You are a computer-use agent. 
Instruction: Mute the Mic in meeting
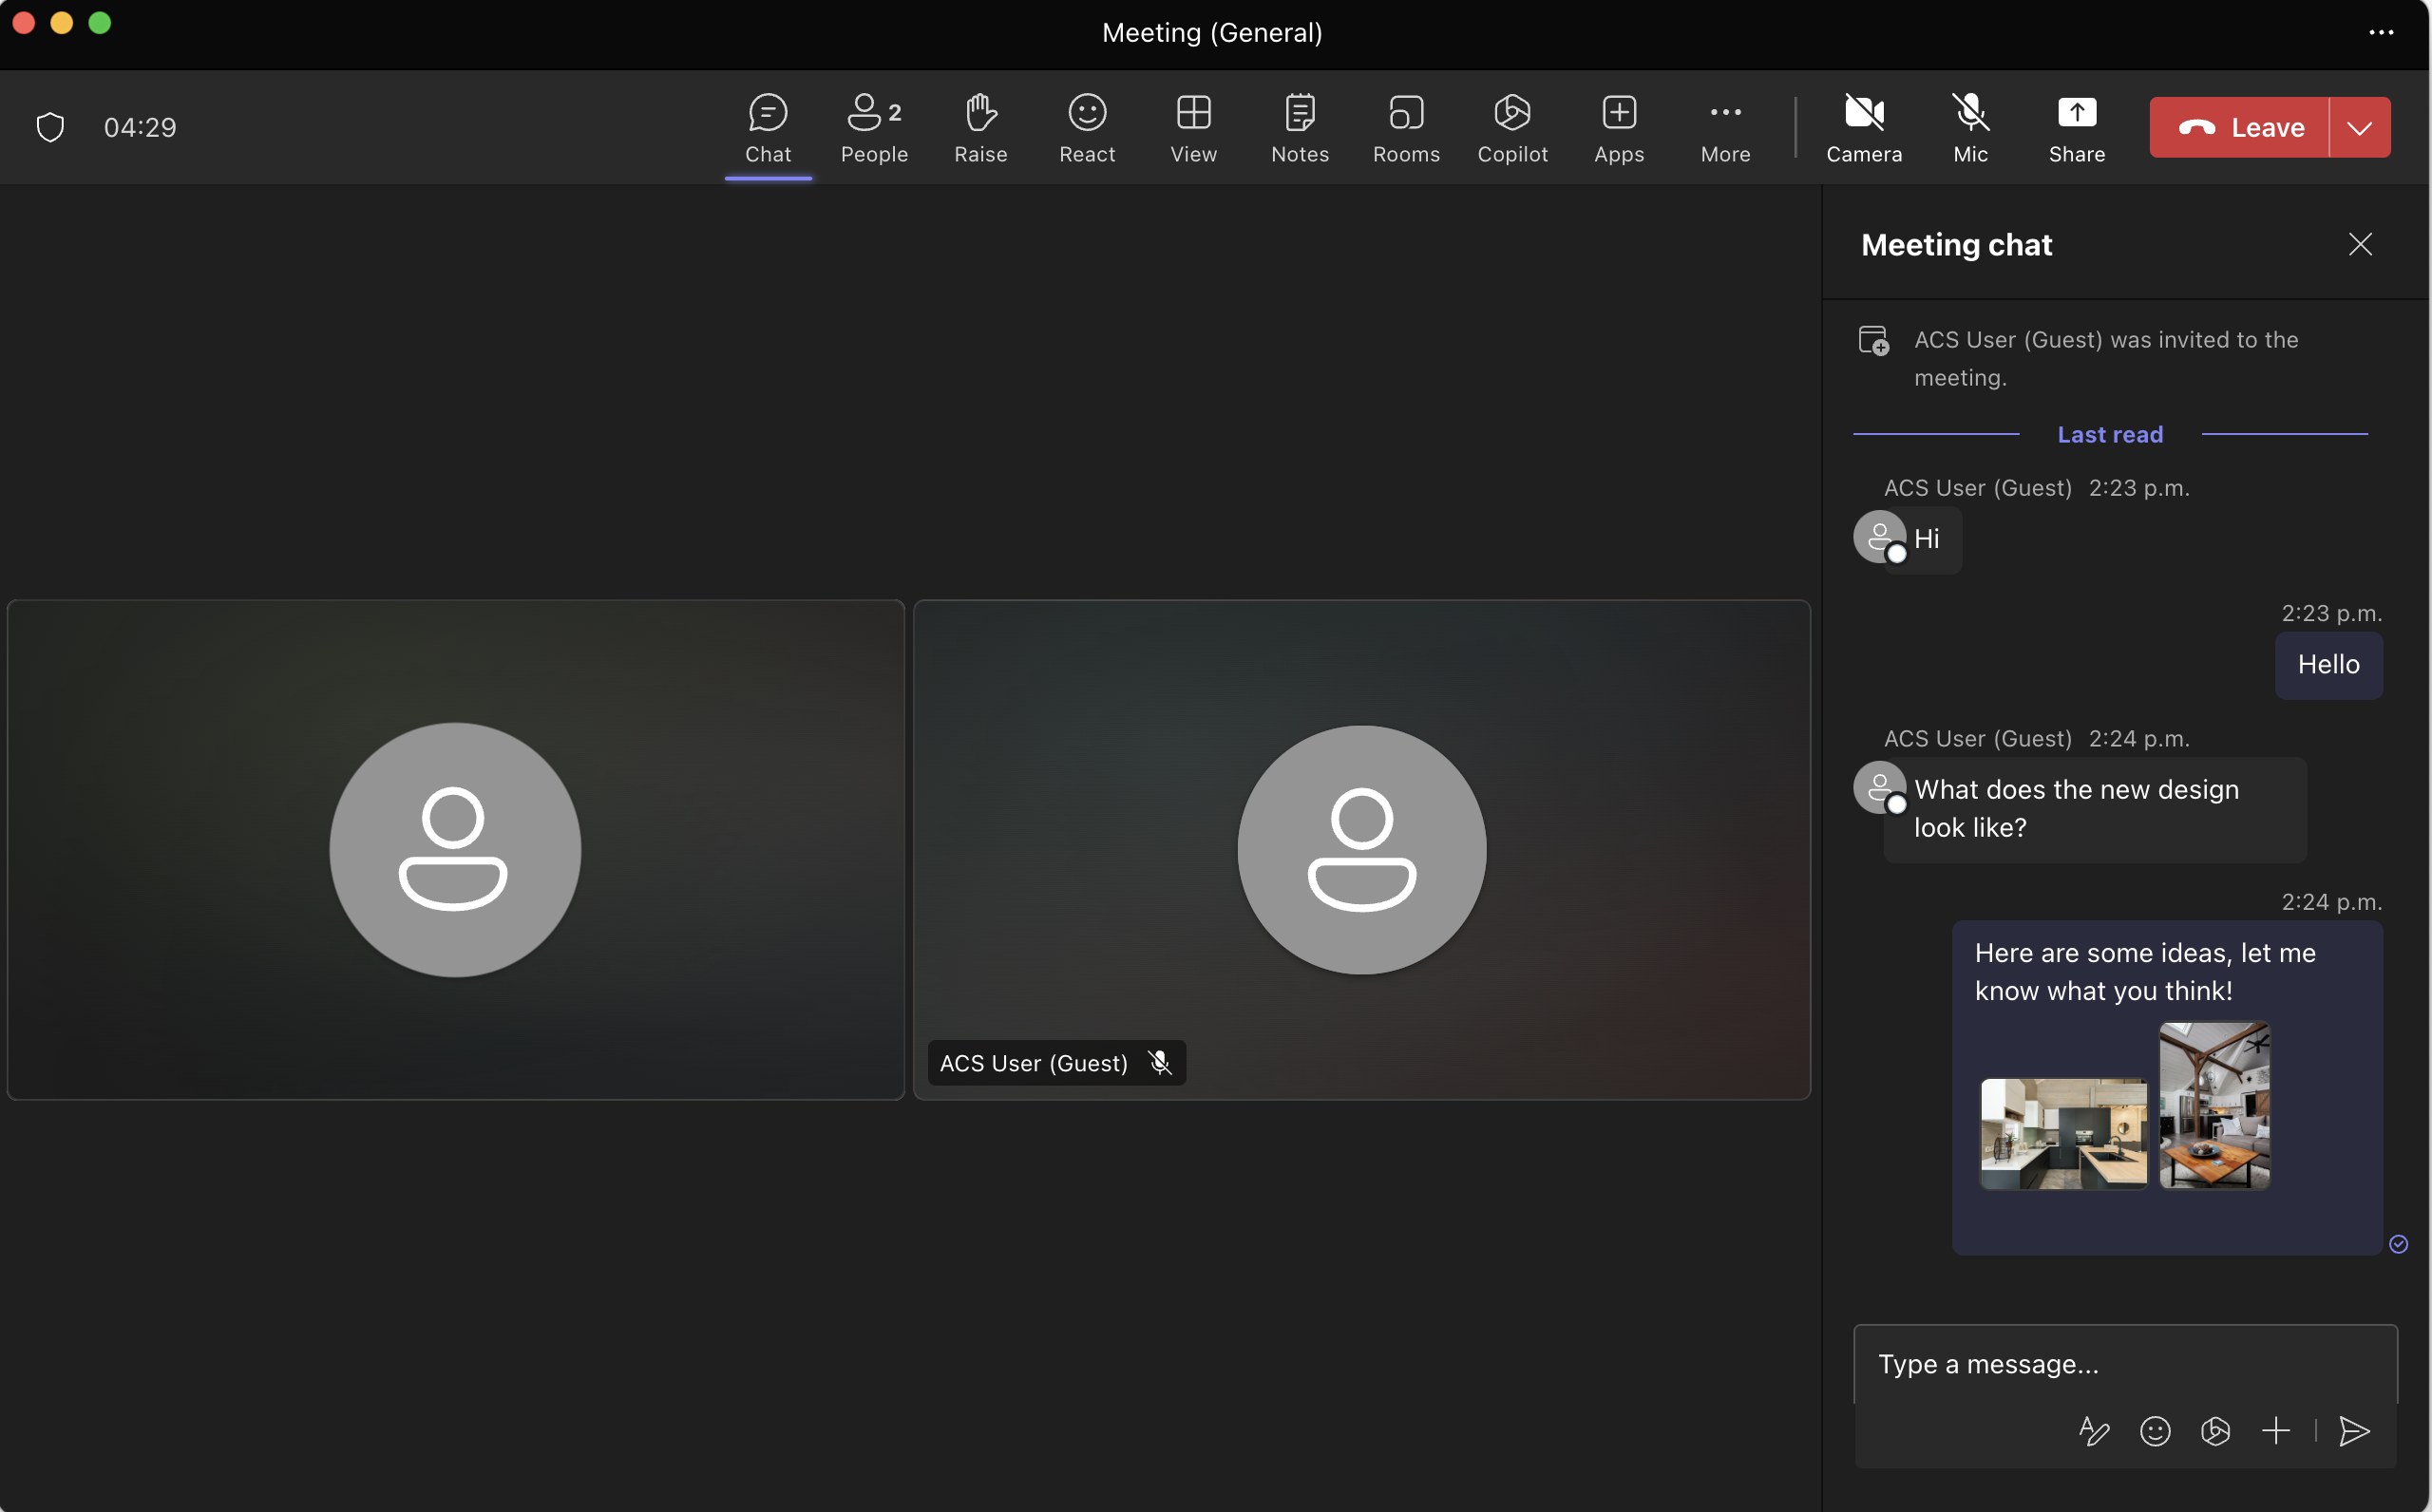[1970, 127]
